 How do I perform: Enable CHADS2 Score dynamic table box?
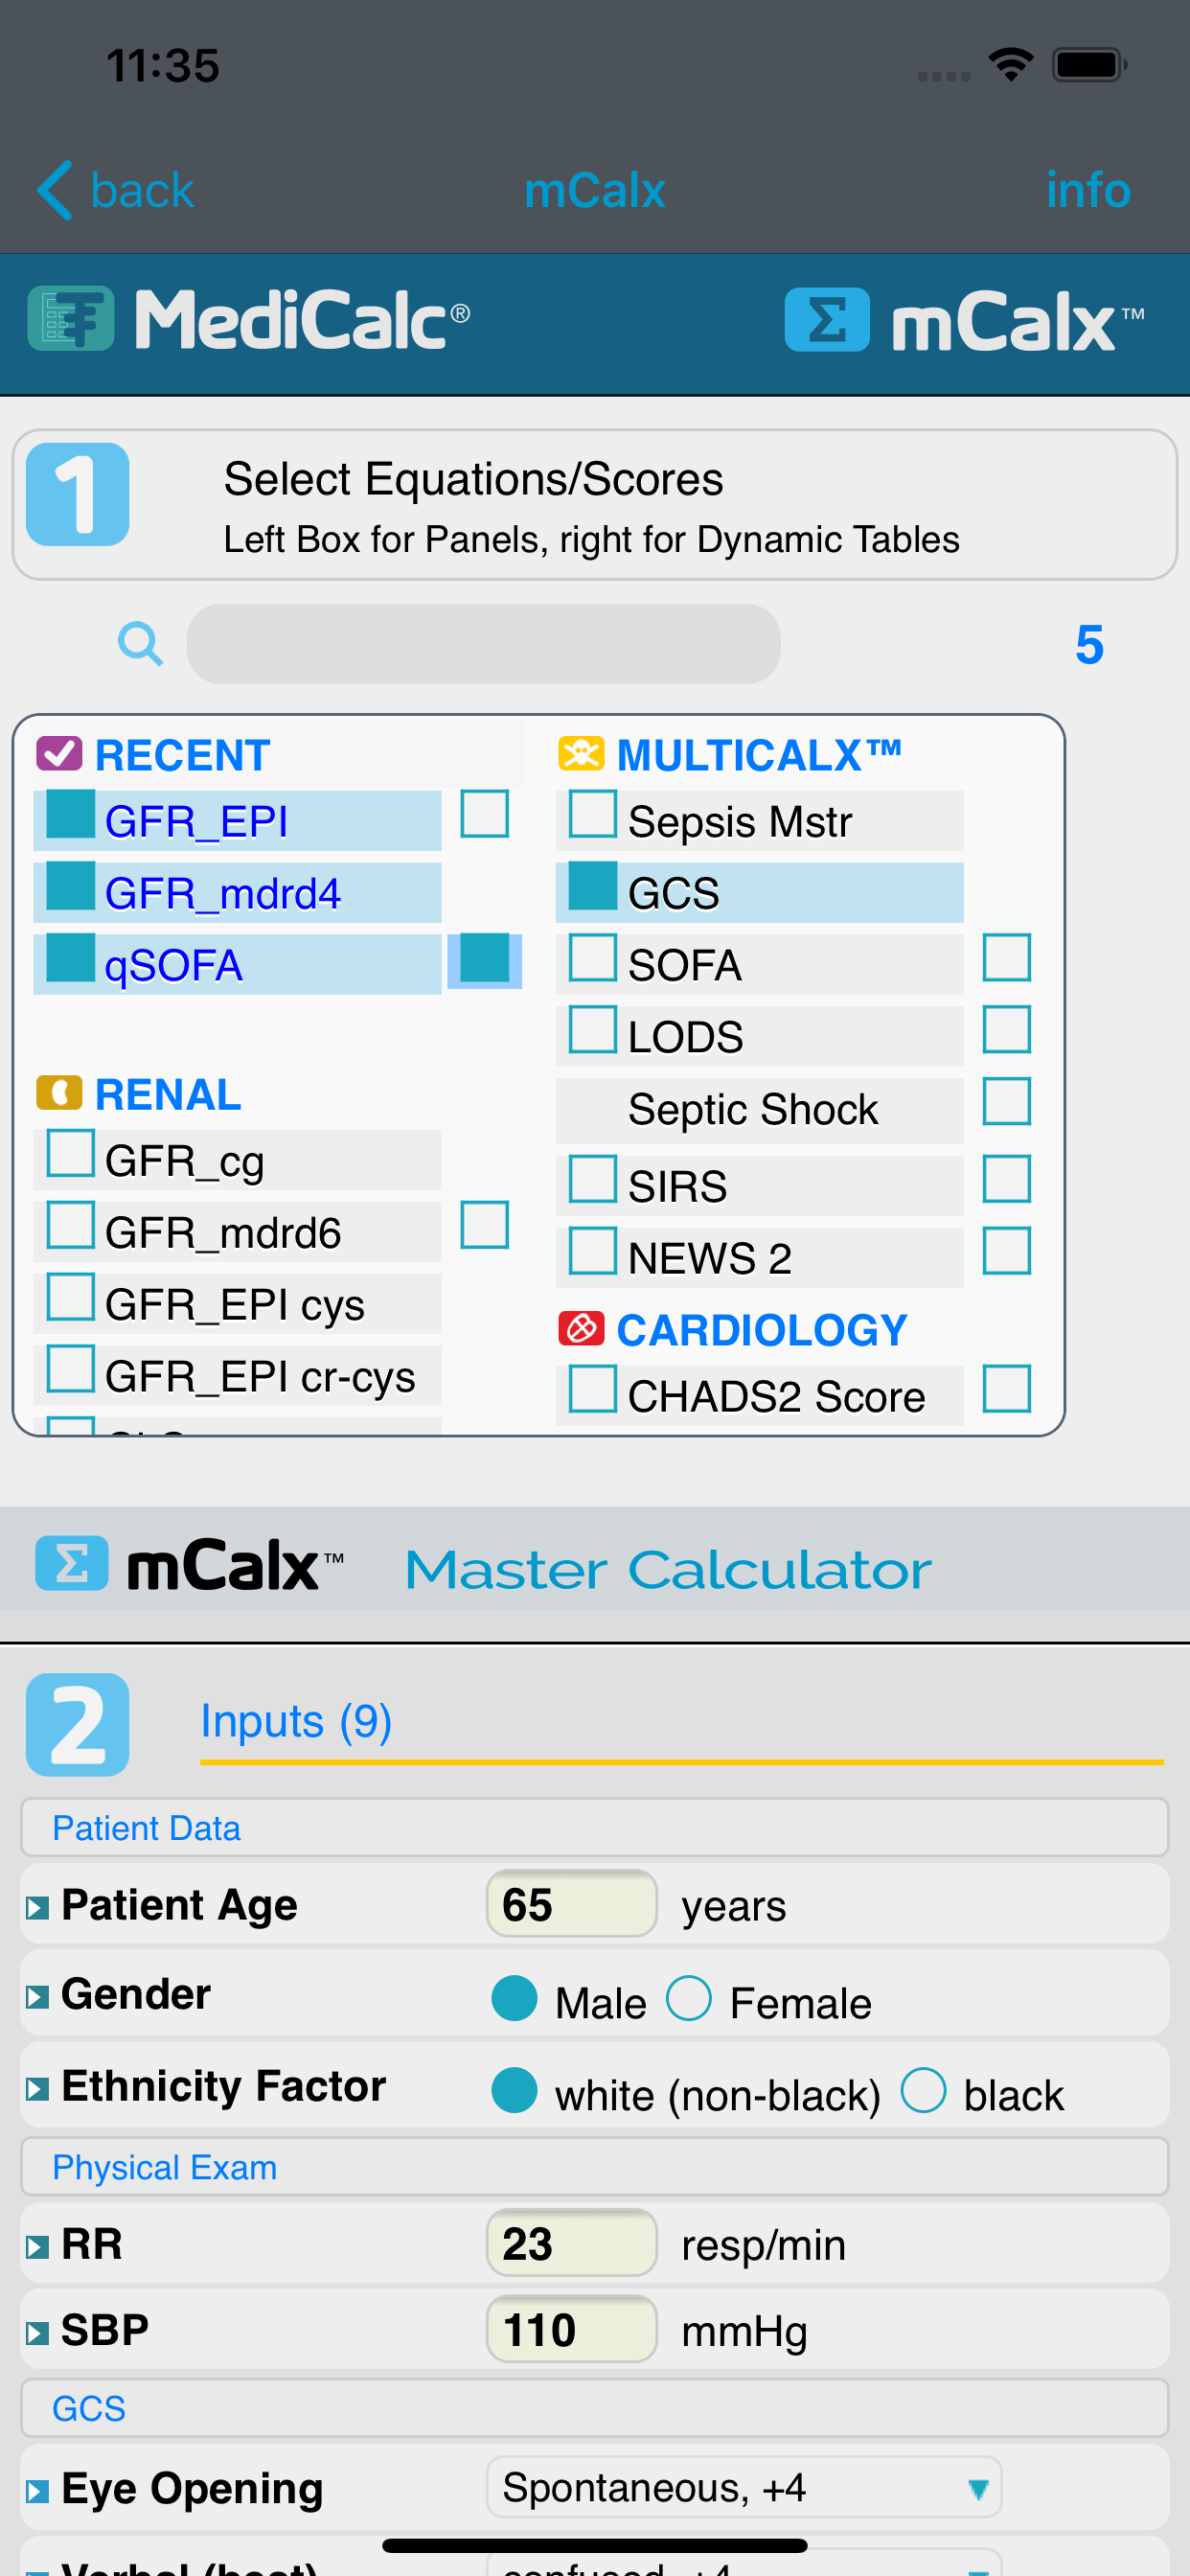tap(1007, 1388)
